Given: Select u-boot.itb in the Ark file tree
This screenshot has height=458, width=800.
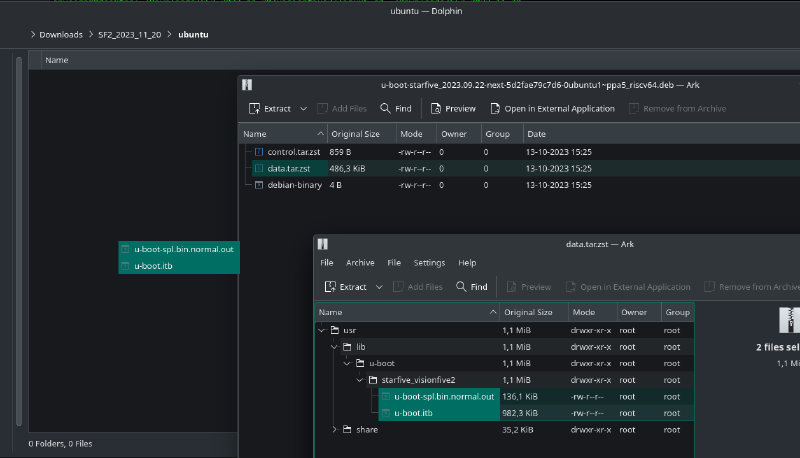Looking at the screenshot, I should click(x=414, y=412).
